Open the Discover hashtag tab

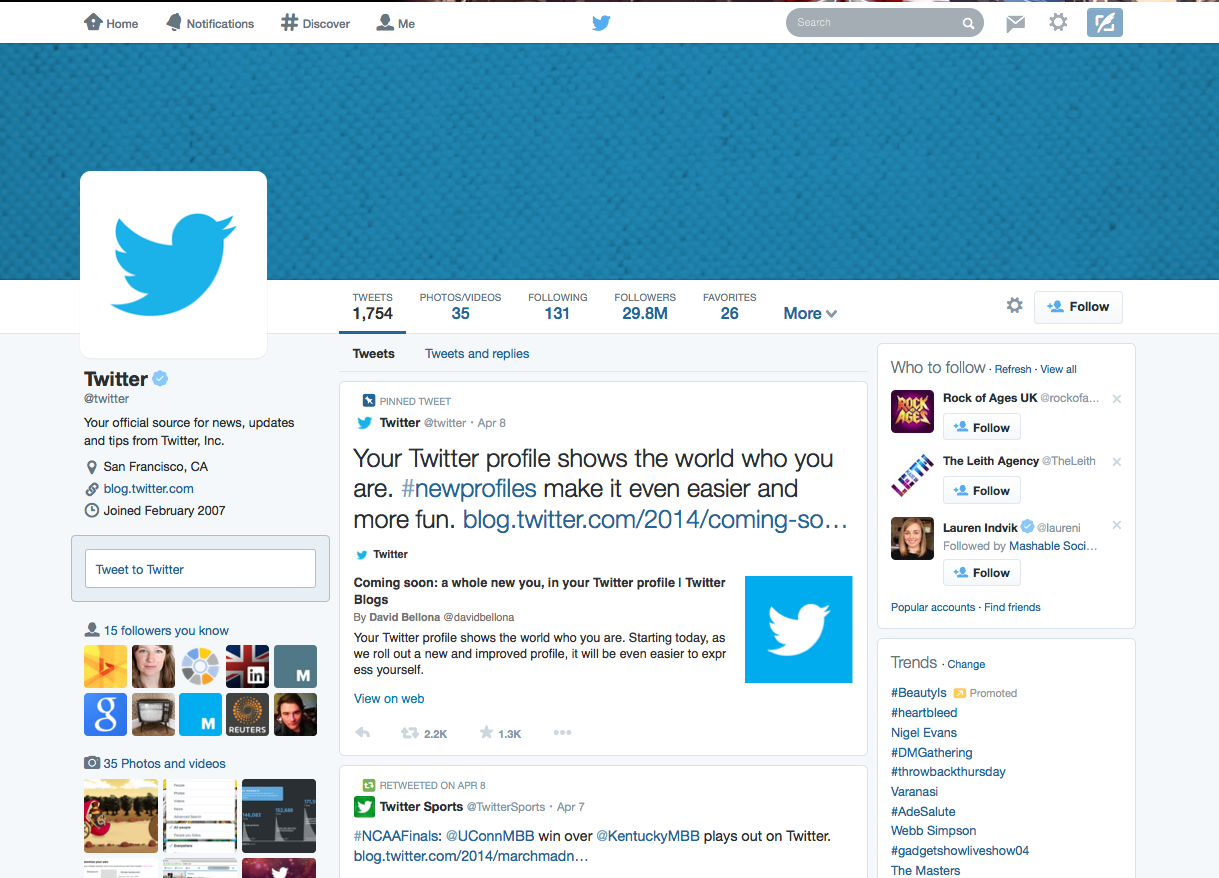[315, 22]
